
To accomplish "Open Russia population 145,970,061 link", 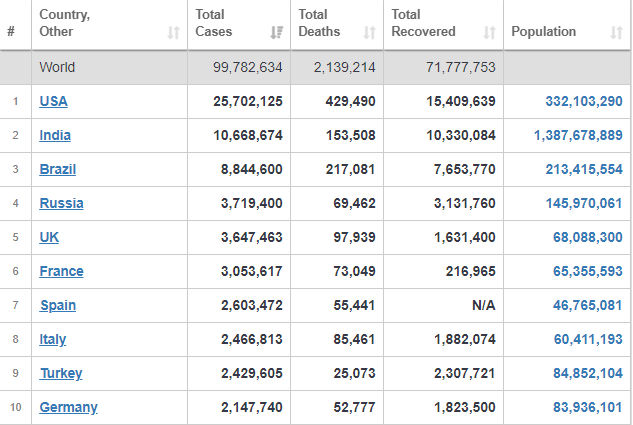I will point(584,203).
